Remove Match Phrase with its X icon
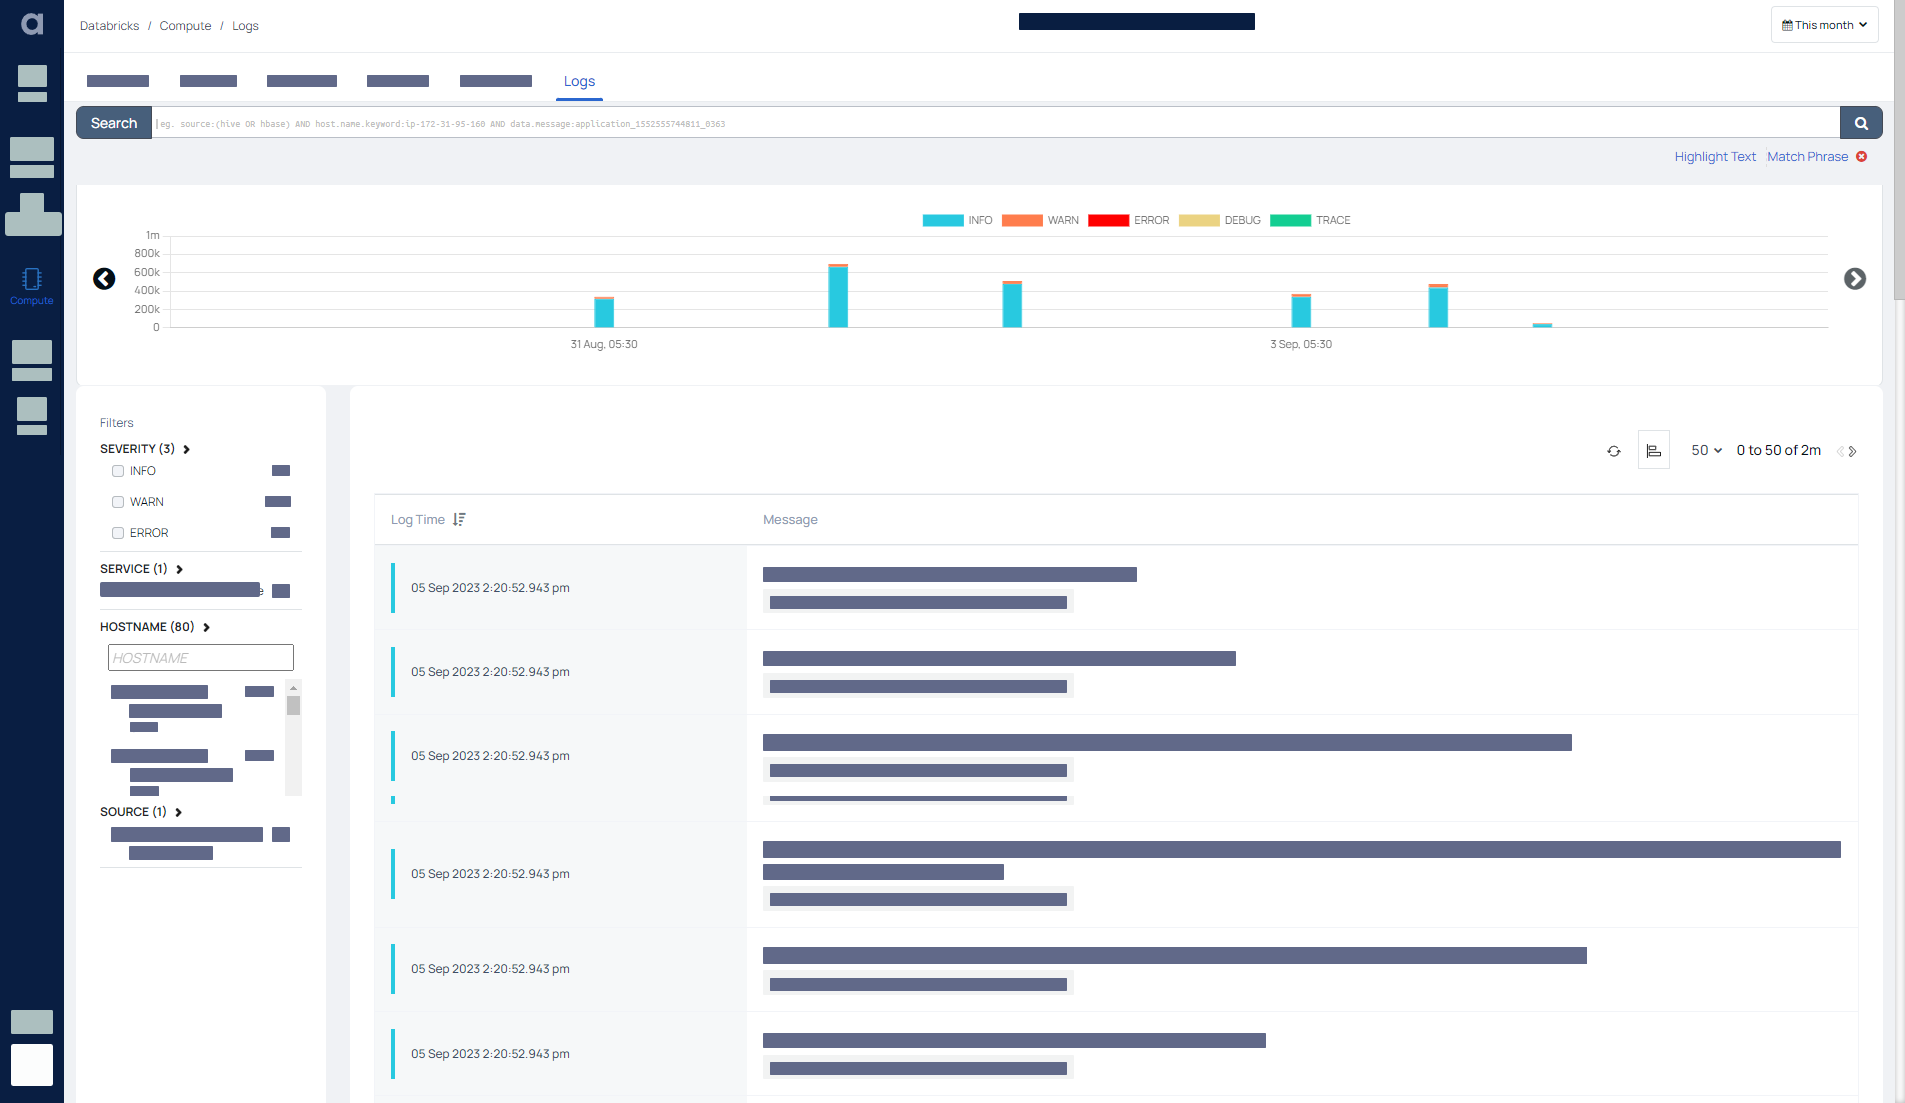This screenshot has width=1905, height=1103. click(1861, 156)
